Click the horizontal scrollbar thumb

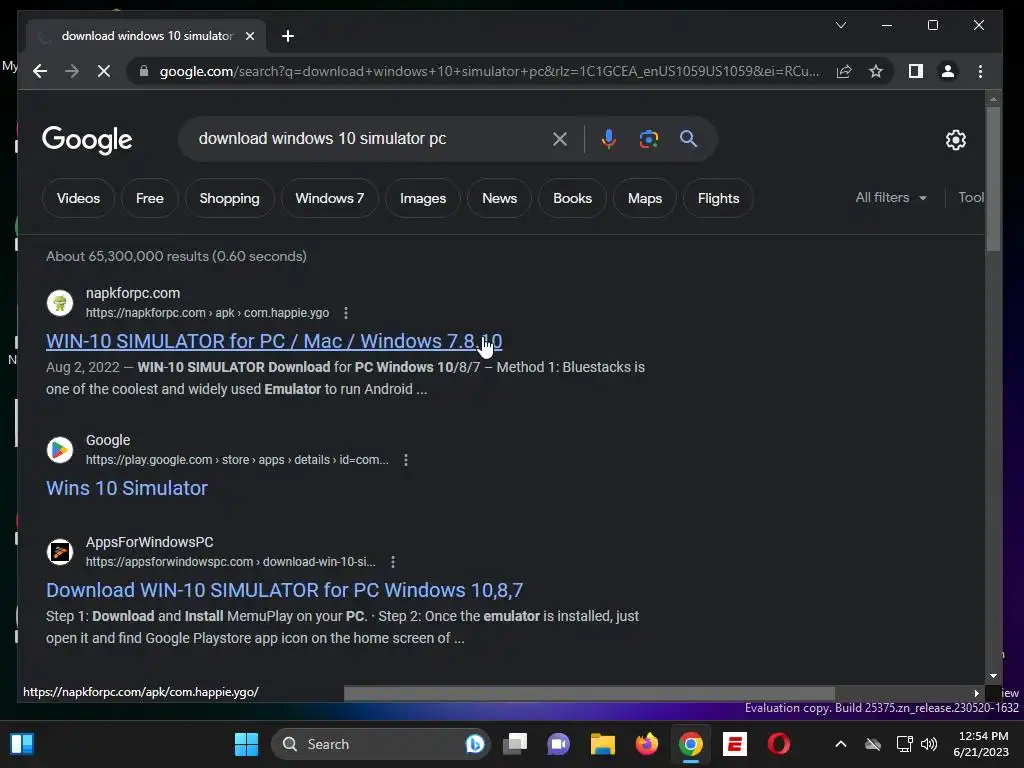[589, 693]
